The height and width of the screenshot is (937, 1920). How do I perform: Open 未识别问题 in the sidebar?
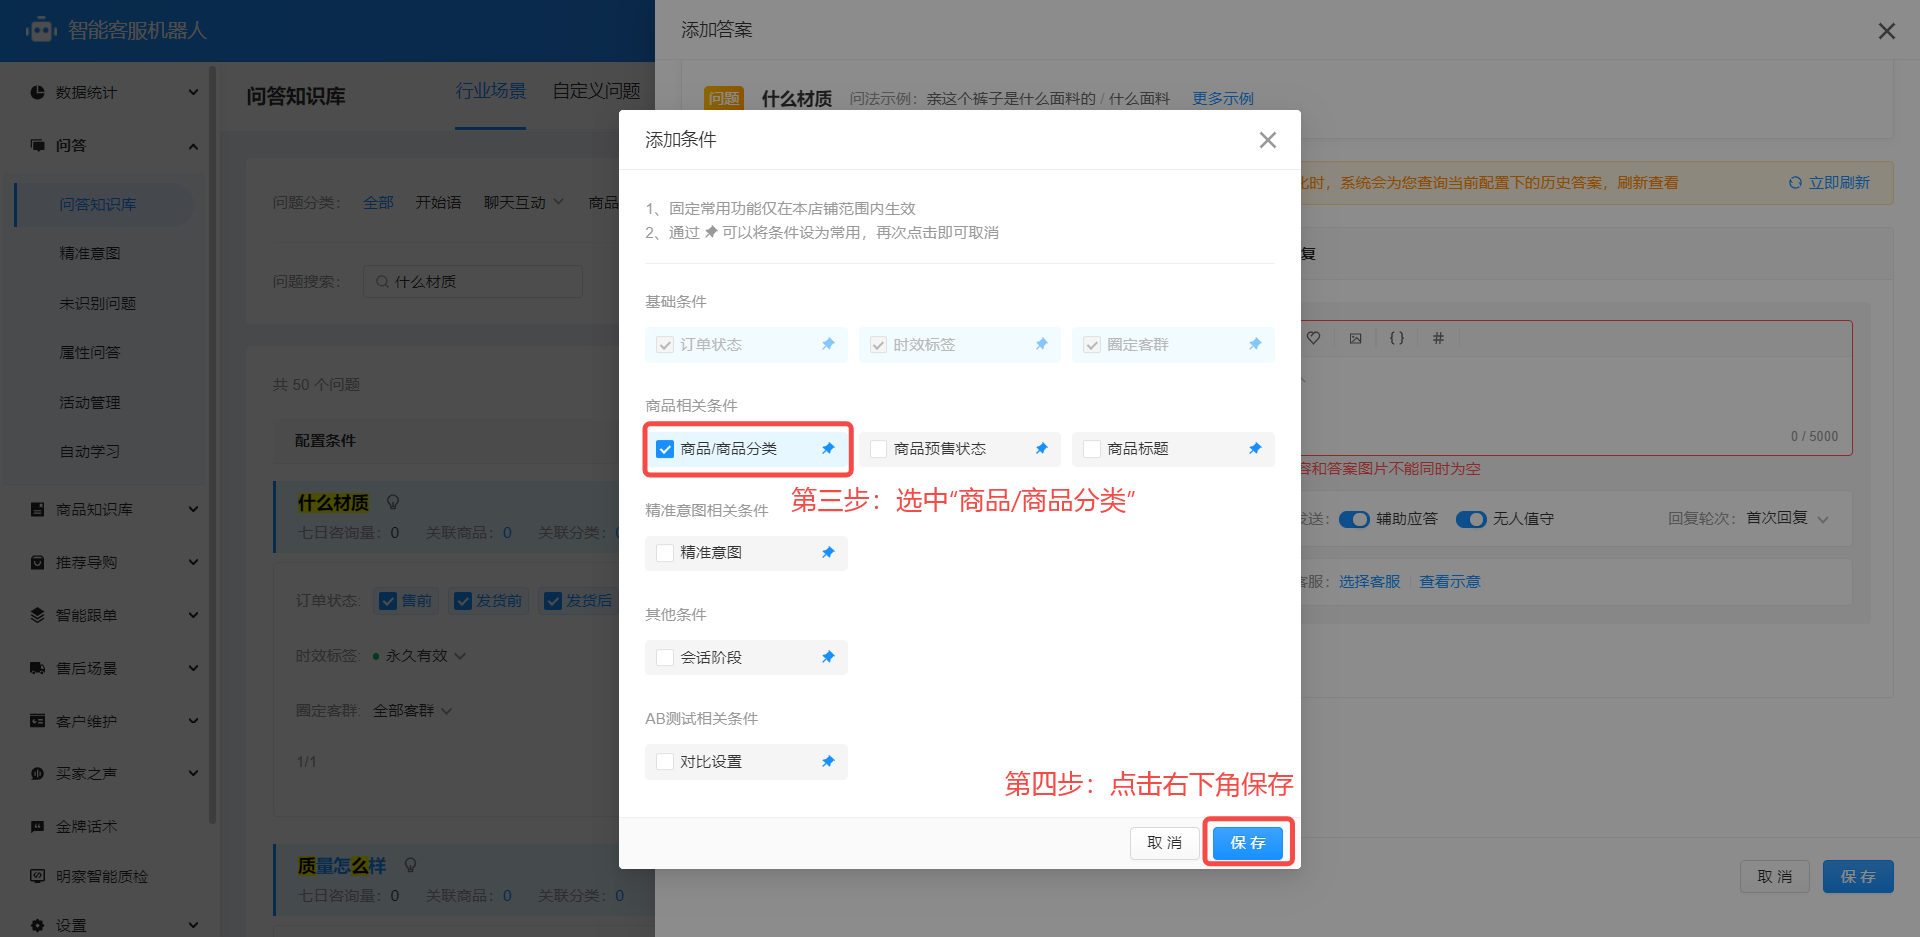click(x=98, y=303)
